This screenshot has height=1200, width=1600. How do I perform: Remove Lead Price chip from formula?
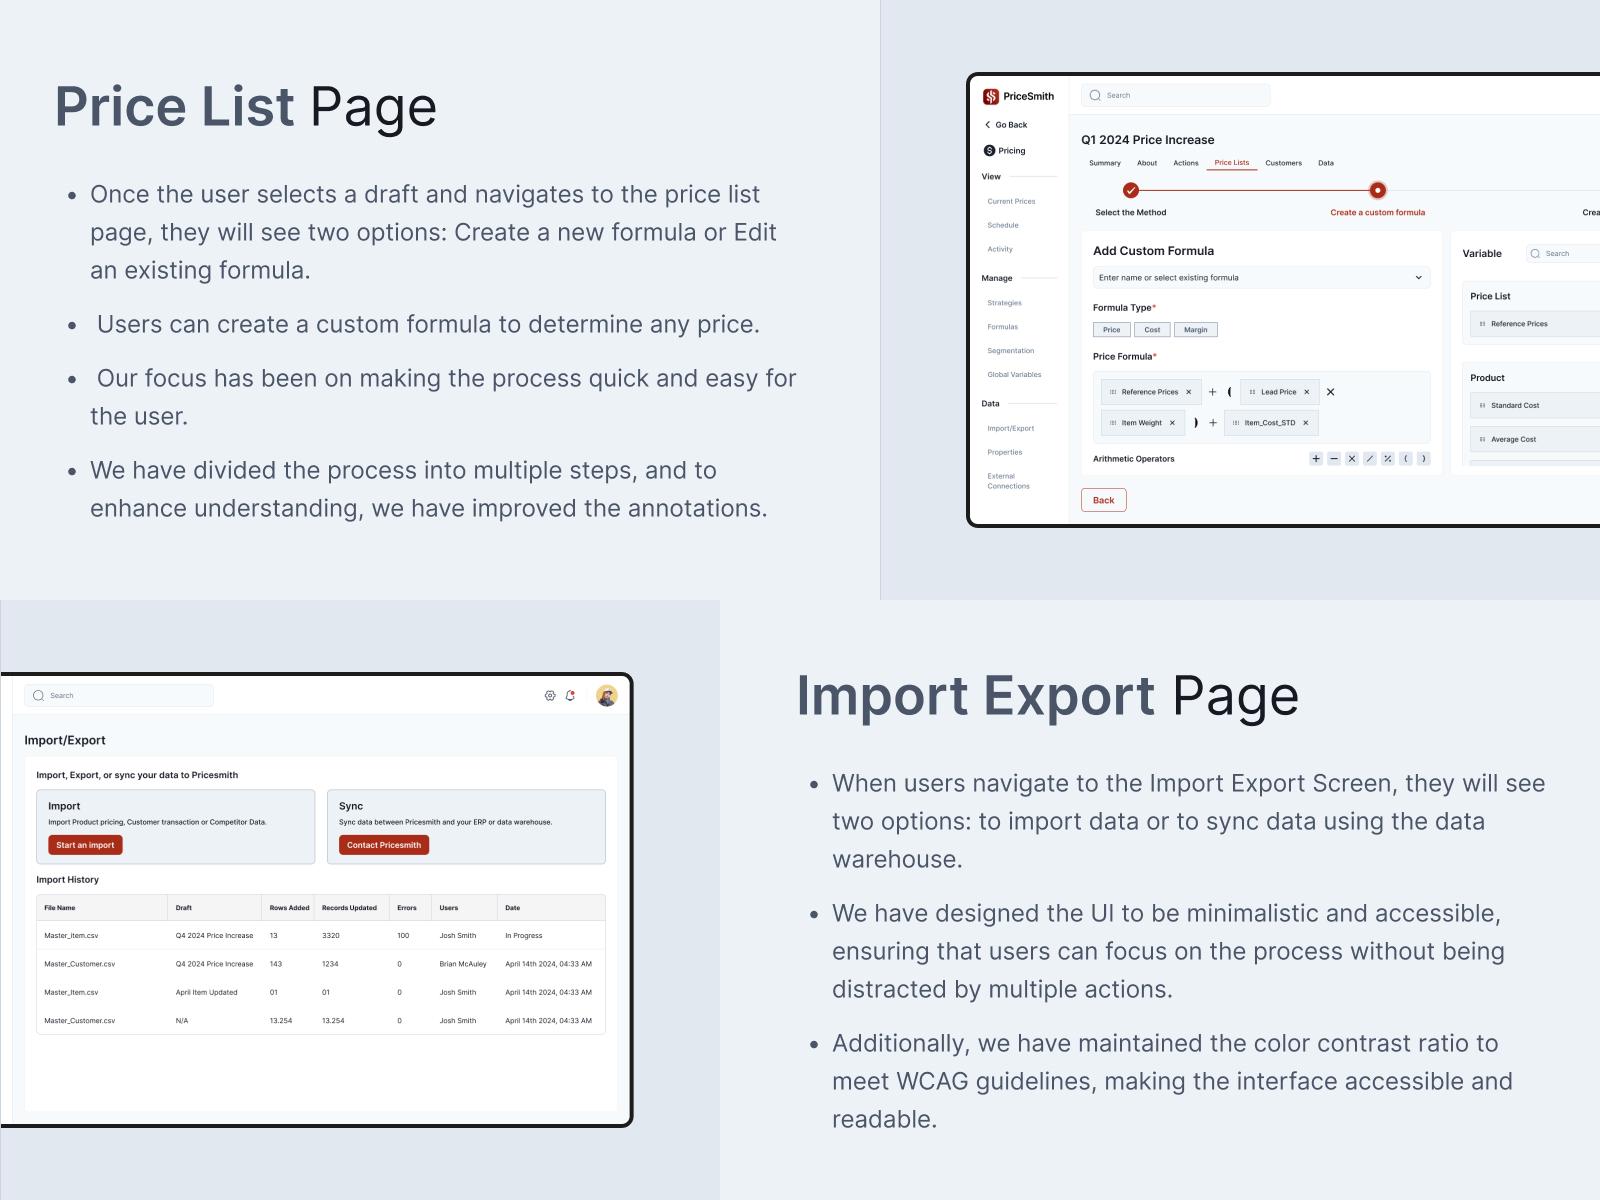pos(1306,392)
